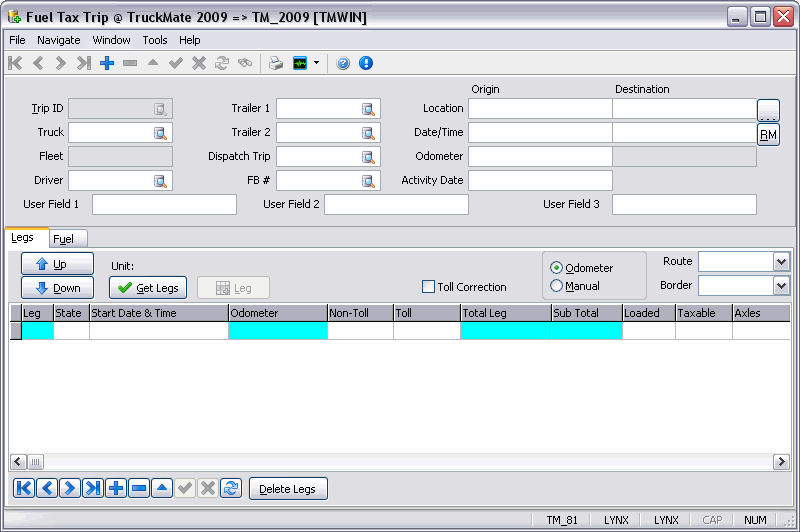
Task: Add a leg with bottom plus icon
Action: click(116, 488)
